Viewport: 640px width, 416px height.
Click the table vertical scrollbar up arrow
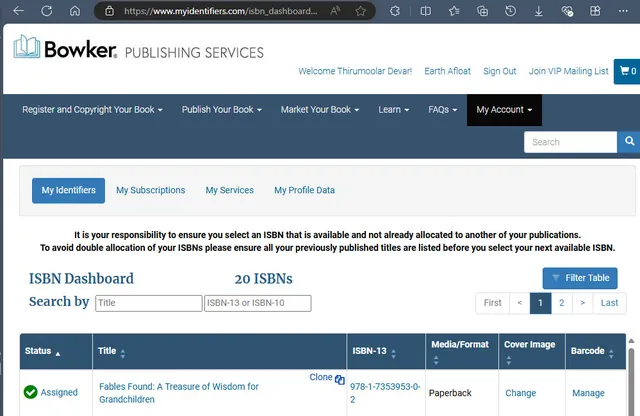pos(631,341)
